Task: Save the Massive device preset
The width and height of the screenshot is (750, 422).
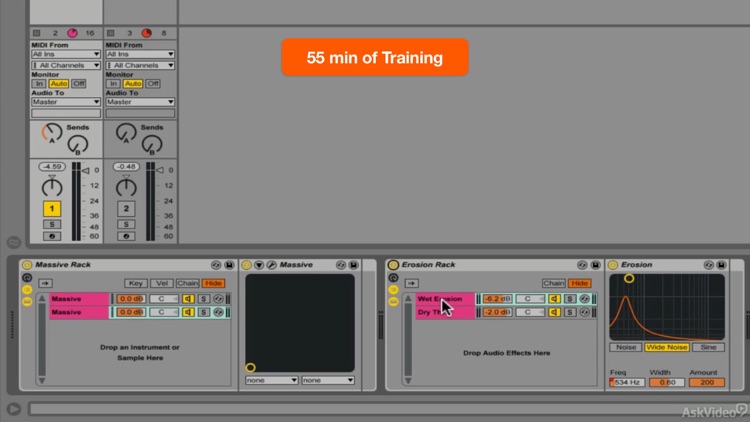Action: click(353, 265)
